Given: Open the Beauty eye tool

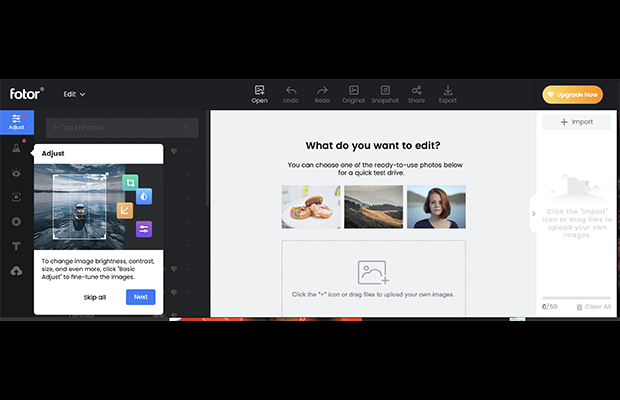Looking at the screenshot, I should (16, 173).
